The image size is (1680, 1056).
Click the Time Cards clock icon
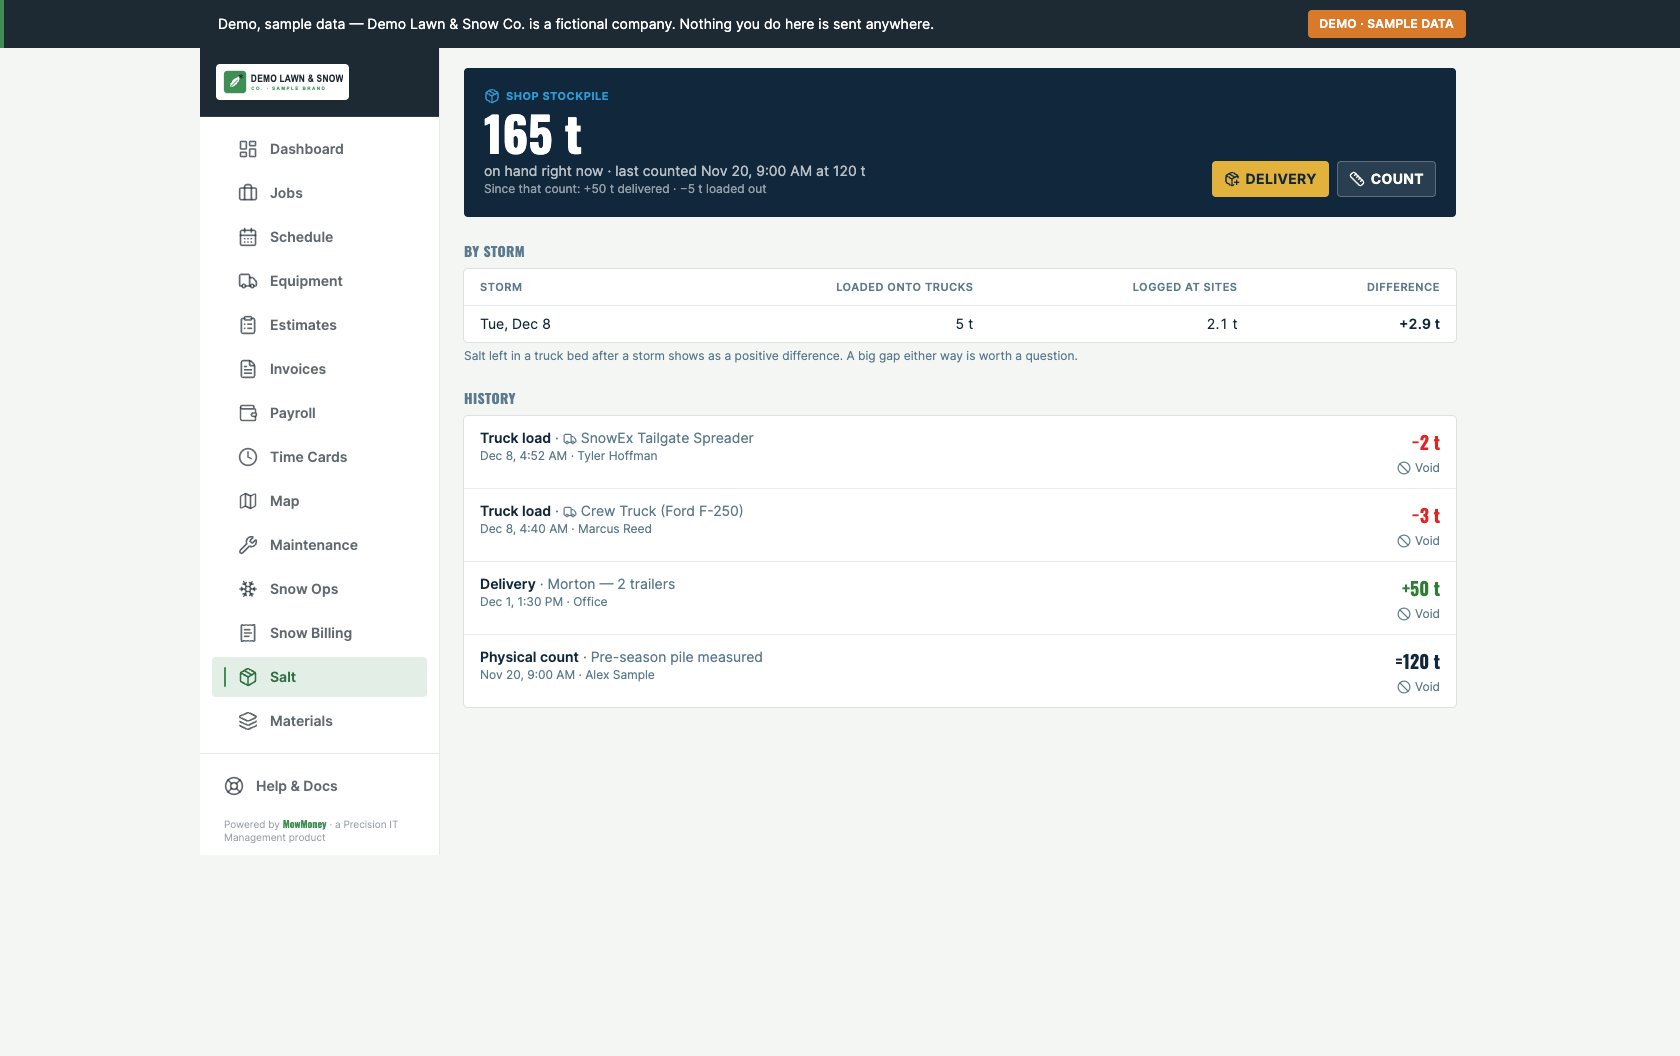click(x=248, y=457)
